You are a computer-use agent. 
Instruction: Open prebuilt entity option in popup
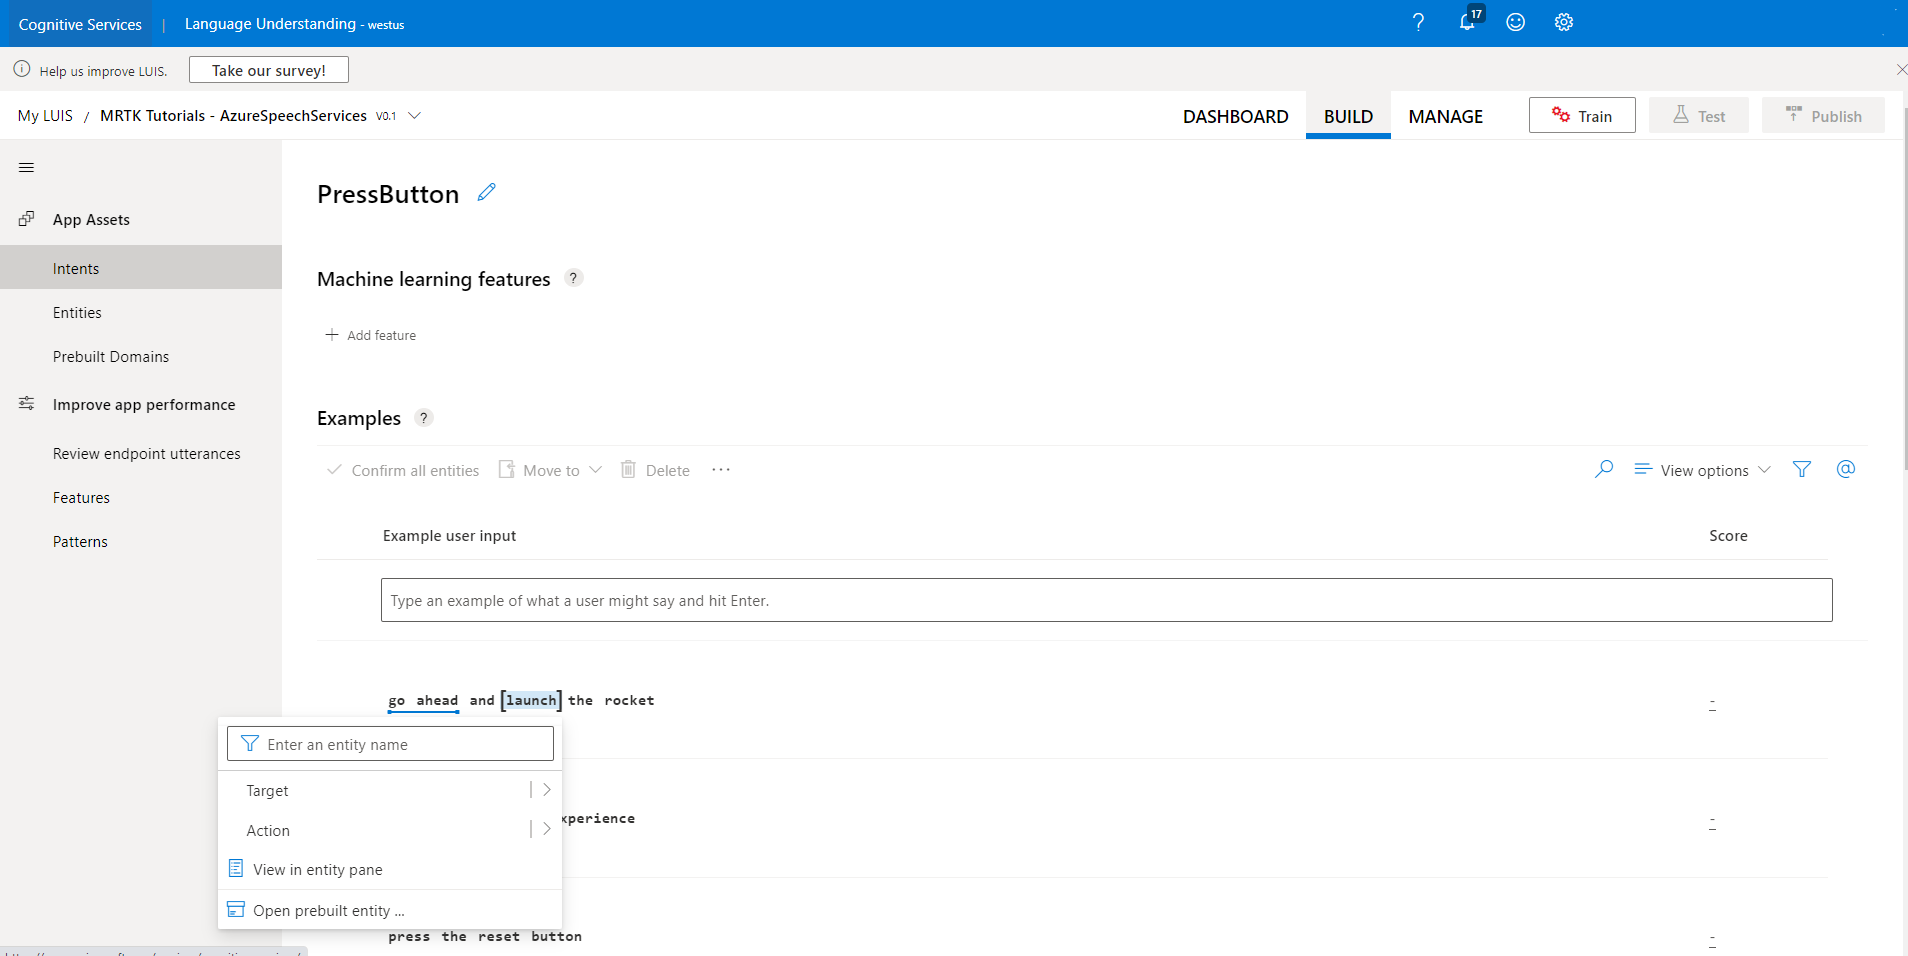pos(328,910)
